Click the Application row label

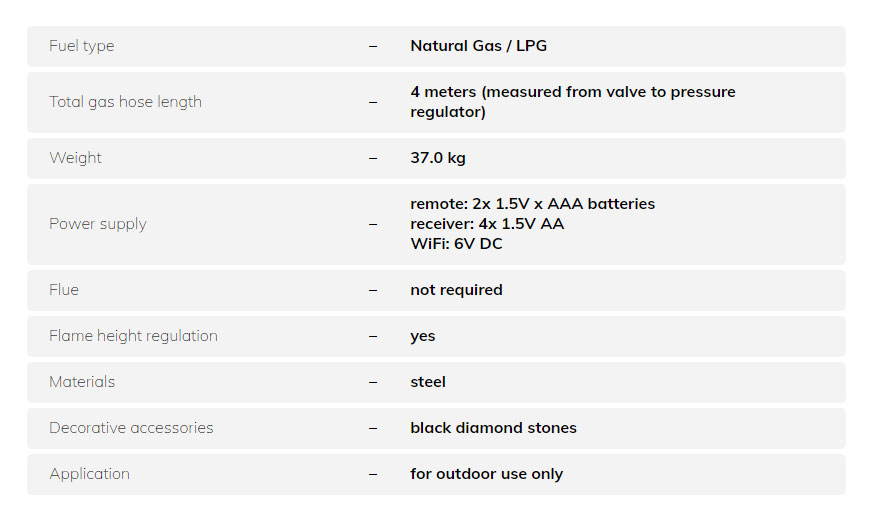coord(89,474)
